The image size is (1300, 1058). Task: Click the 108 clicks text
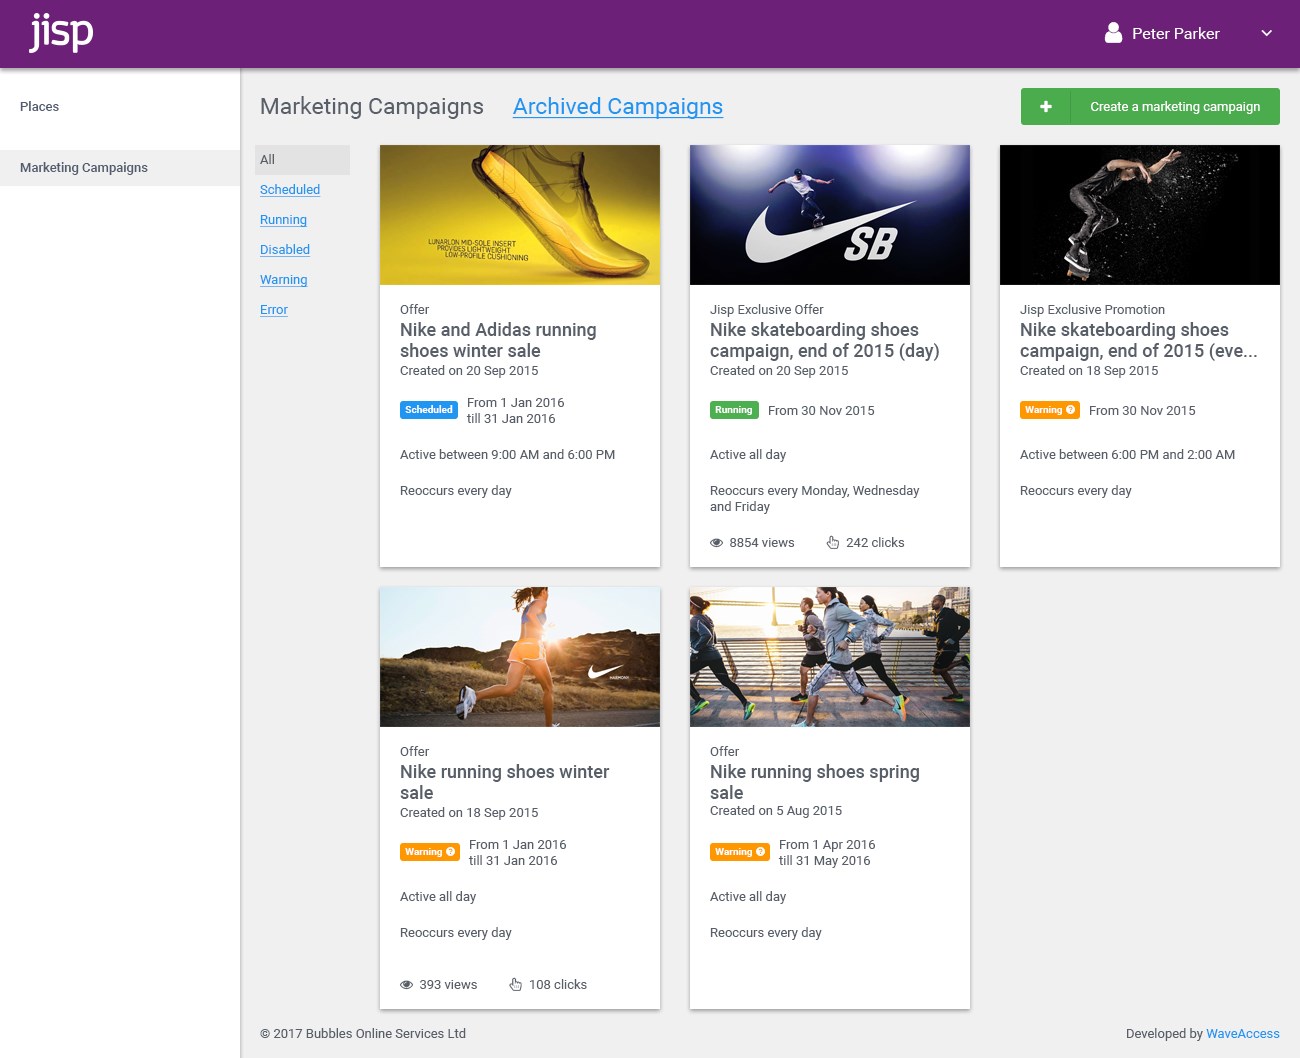558,985
